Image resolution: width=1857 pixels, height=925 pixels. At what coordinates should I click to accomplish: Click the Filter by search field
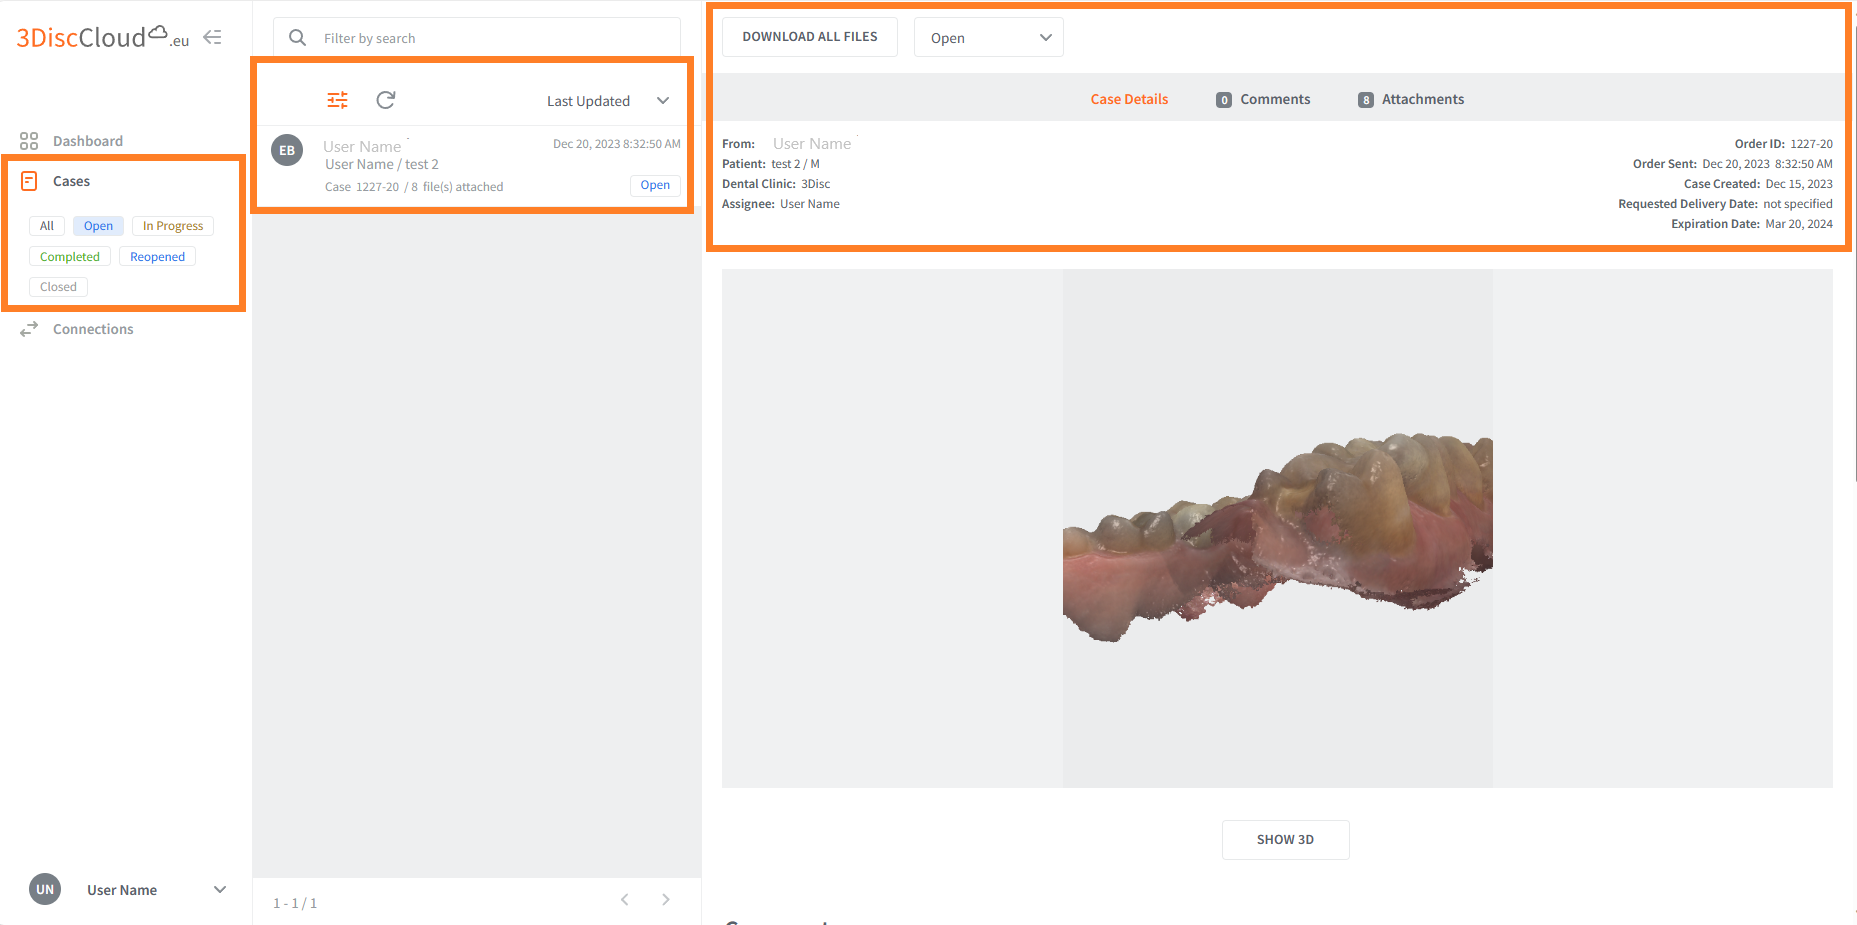477,38
